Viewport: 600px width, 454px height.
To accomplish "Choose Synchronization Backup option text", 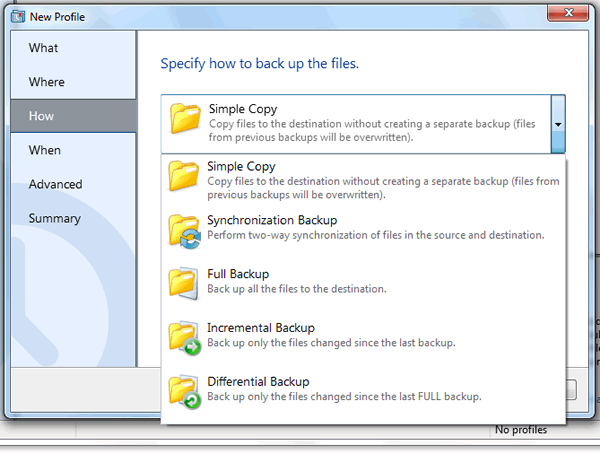I will (x=272, y=220).
